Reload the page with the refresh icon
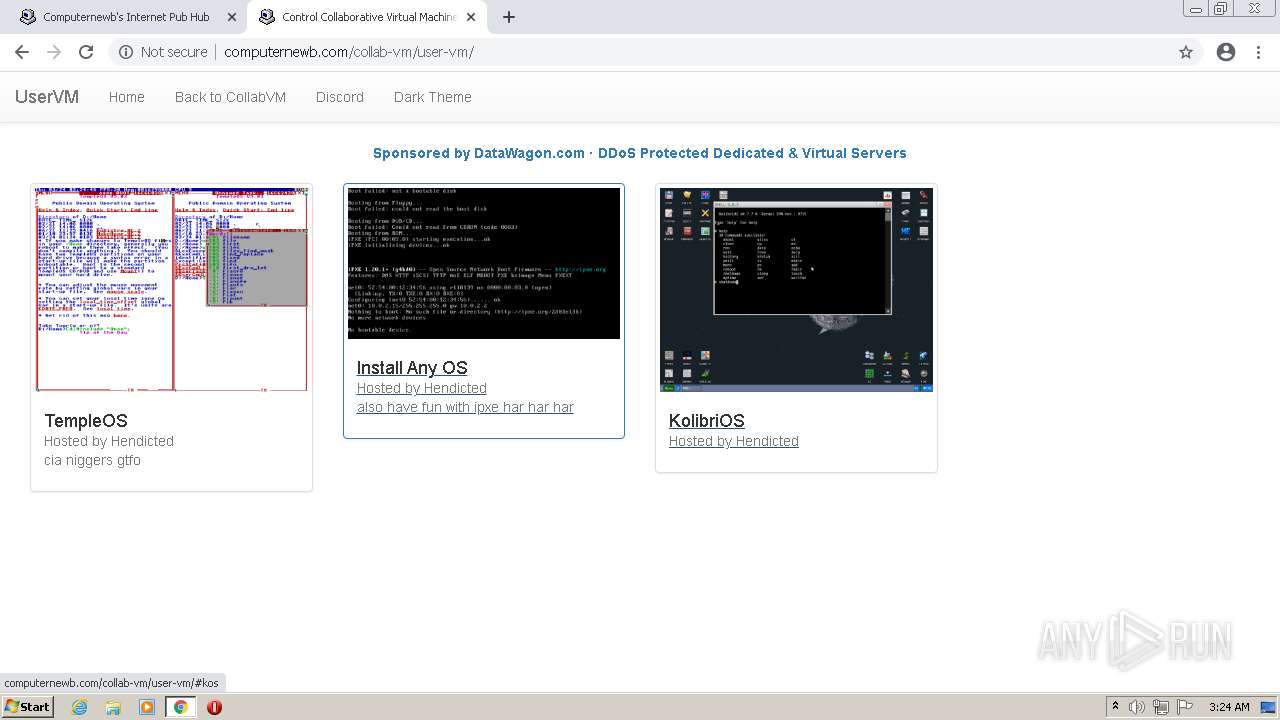 click(86, 52)
